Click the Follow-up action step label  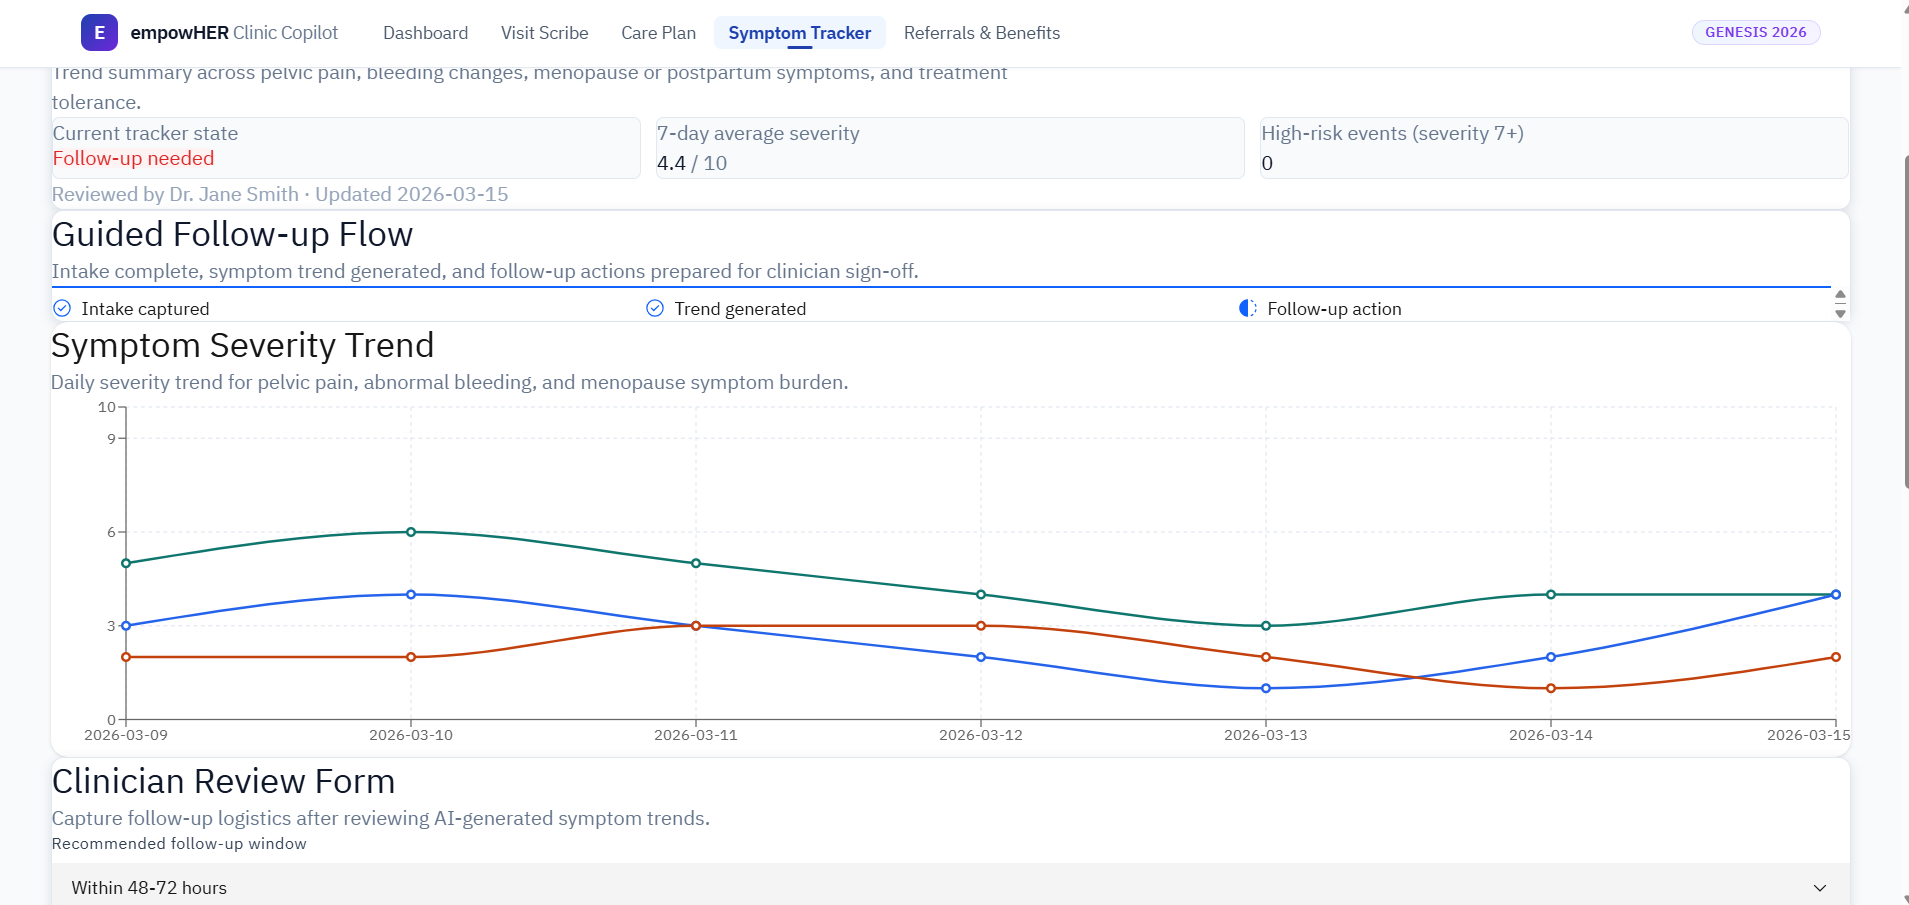1334,309
